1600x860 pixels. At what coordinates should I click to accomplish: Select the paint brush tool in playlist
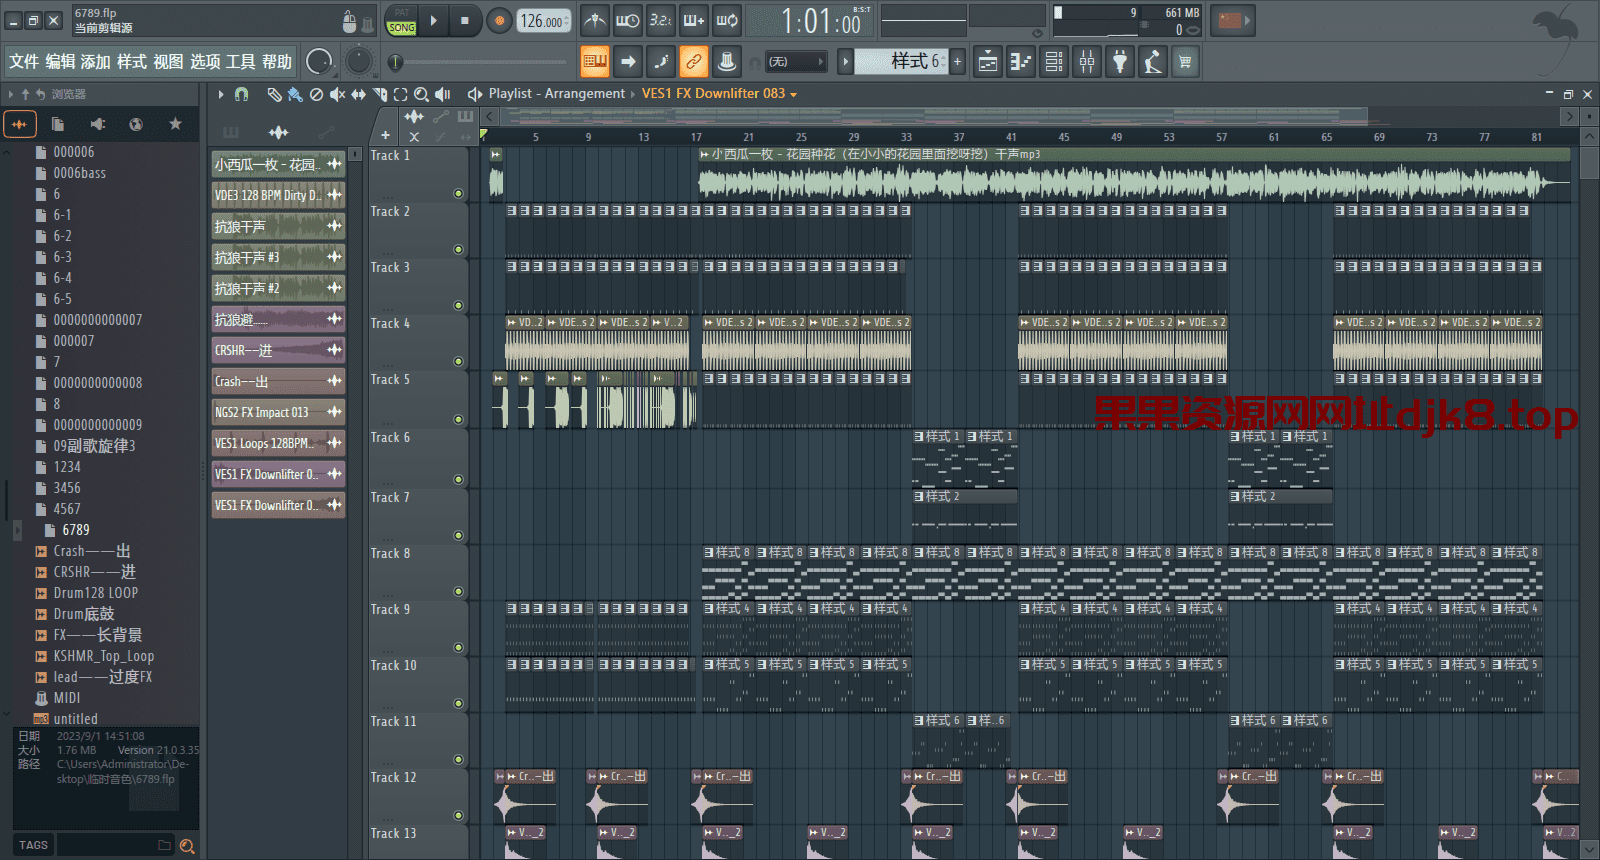click(294, 94)
